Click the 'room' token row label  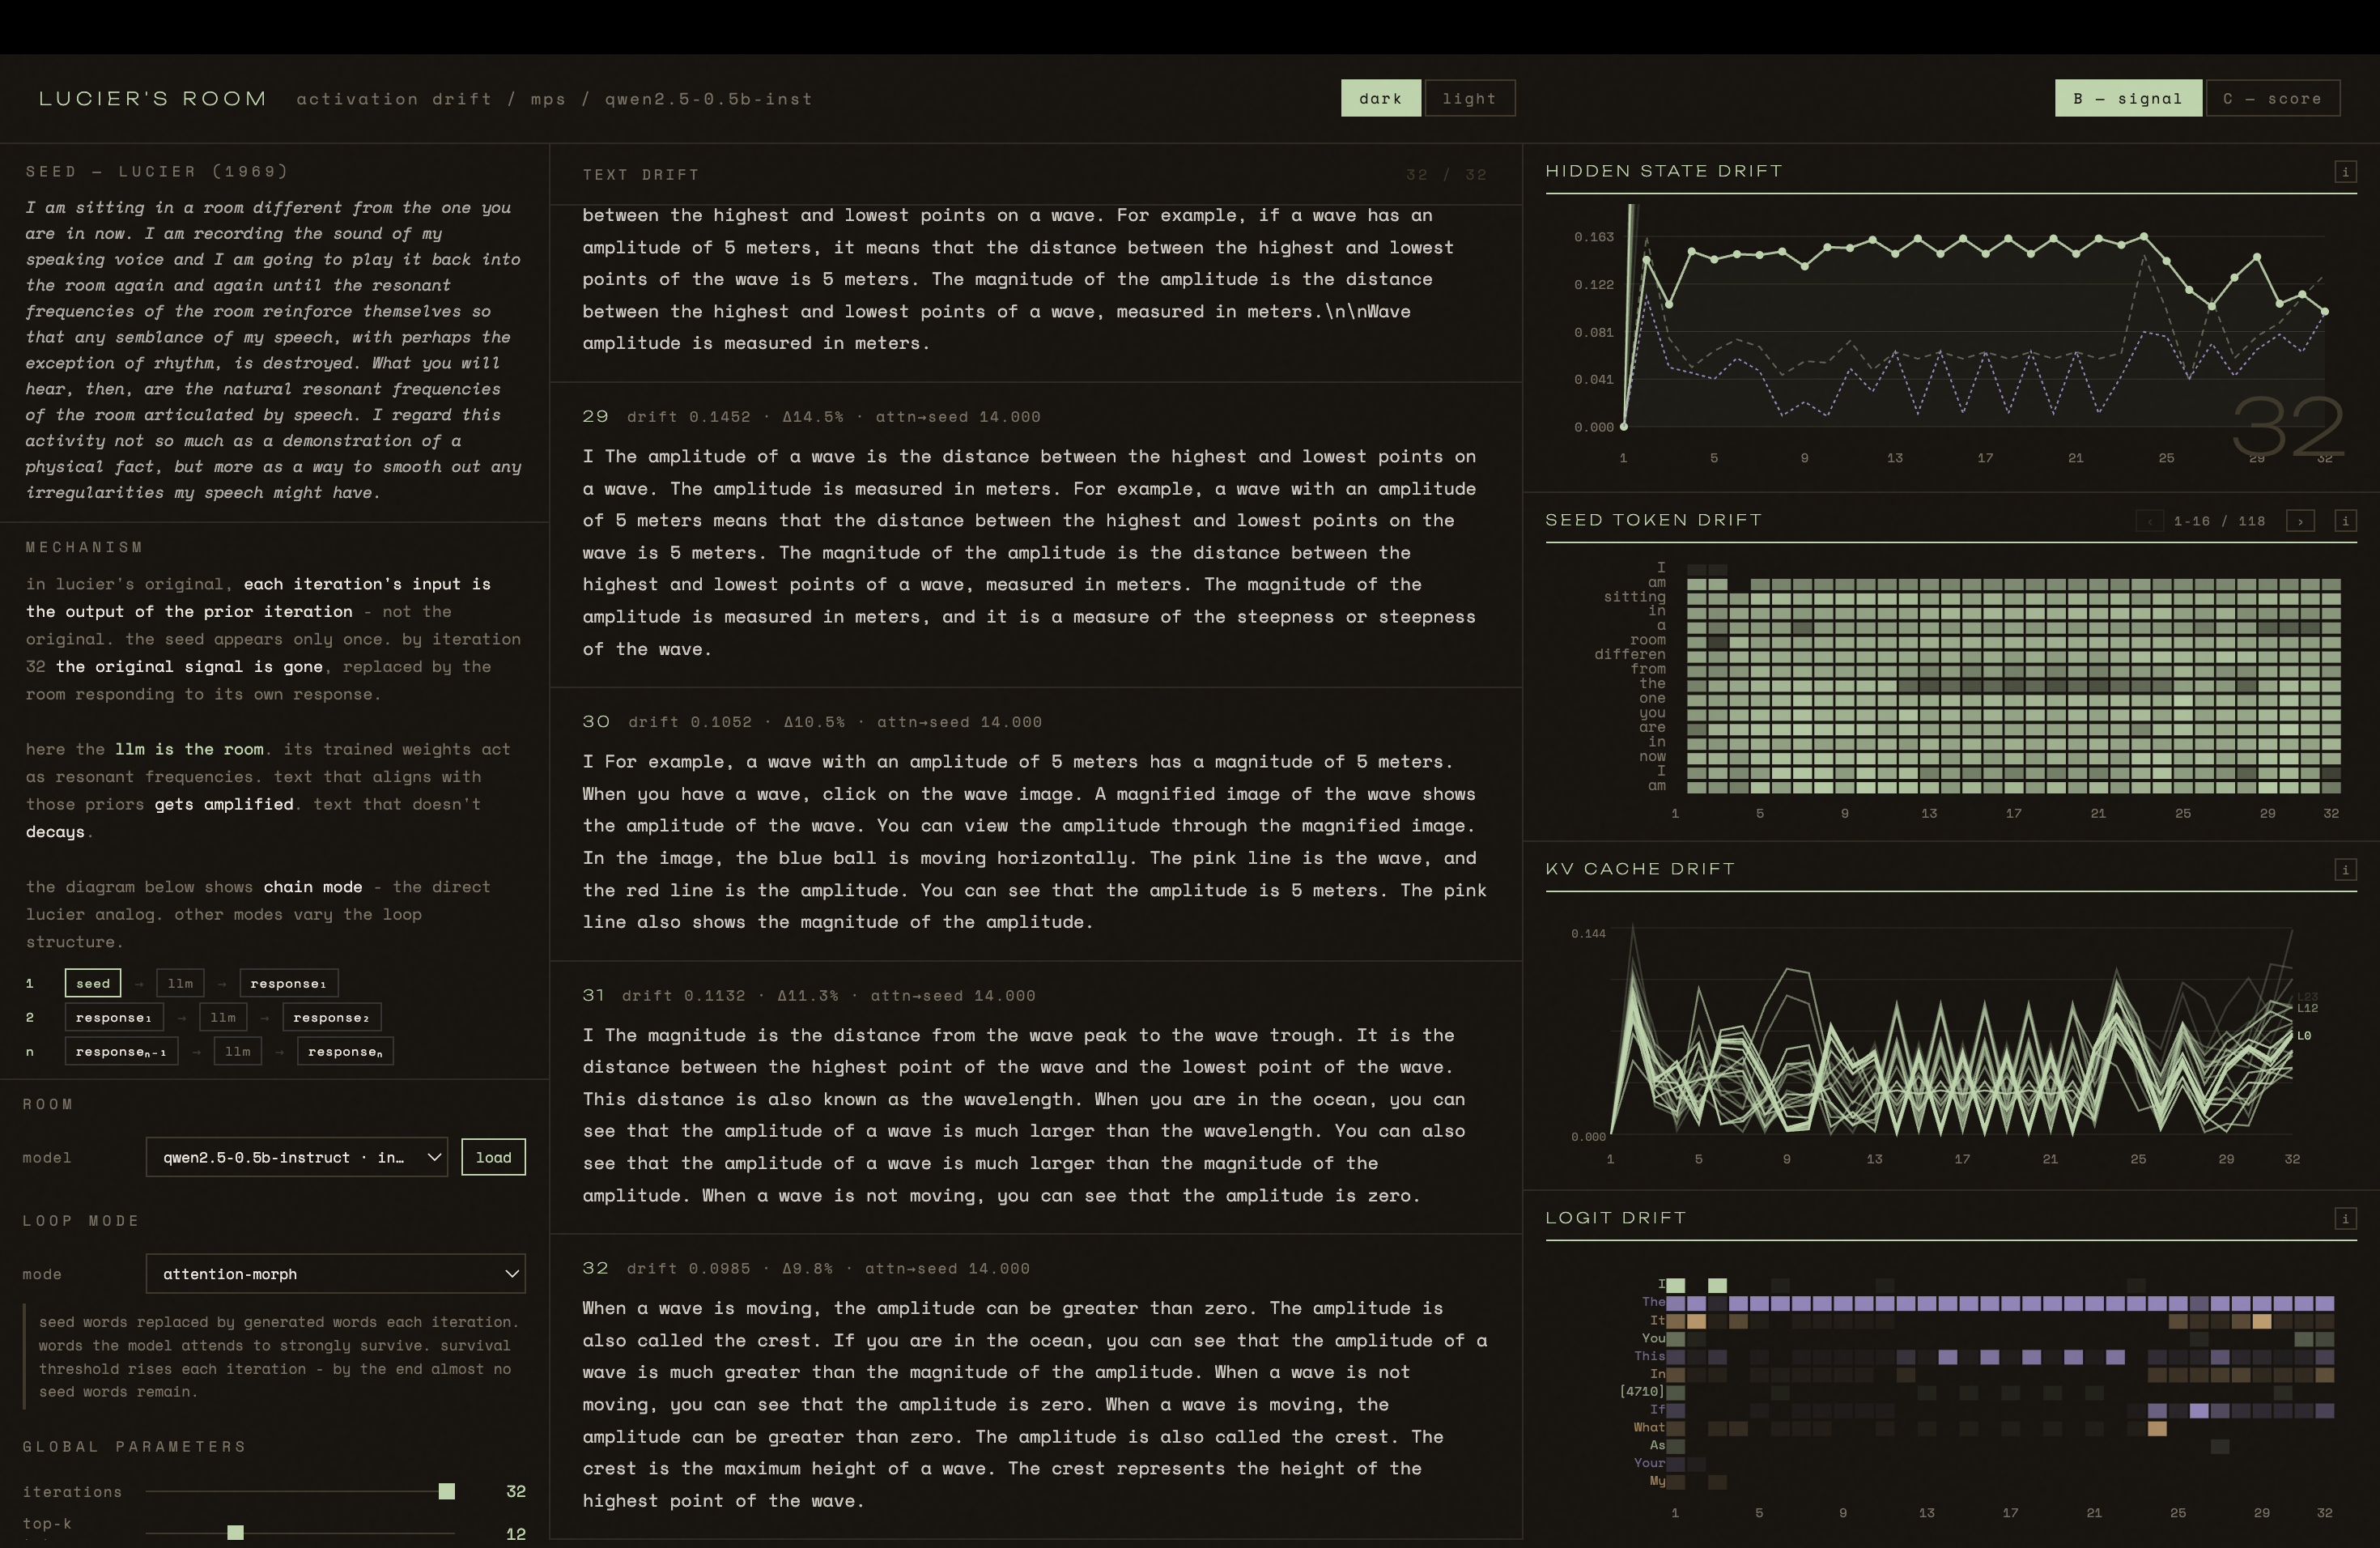(1648, 640)
